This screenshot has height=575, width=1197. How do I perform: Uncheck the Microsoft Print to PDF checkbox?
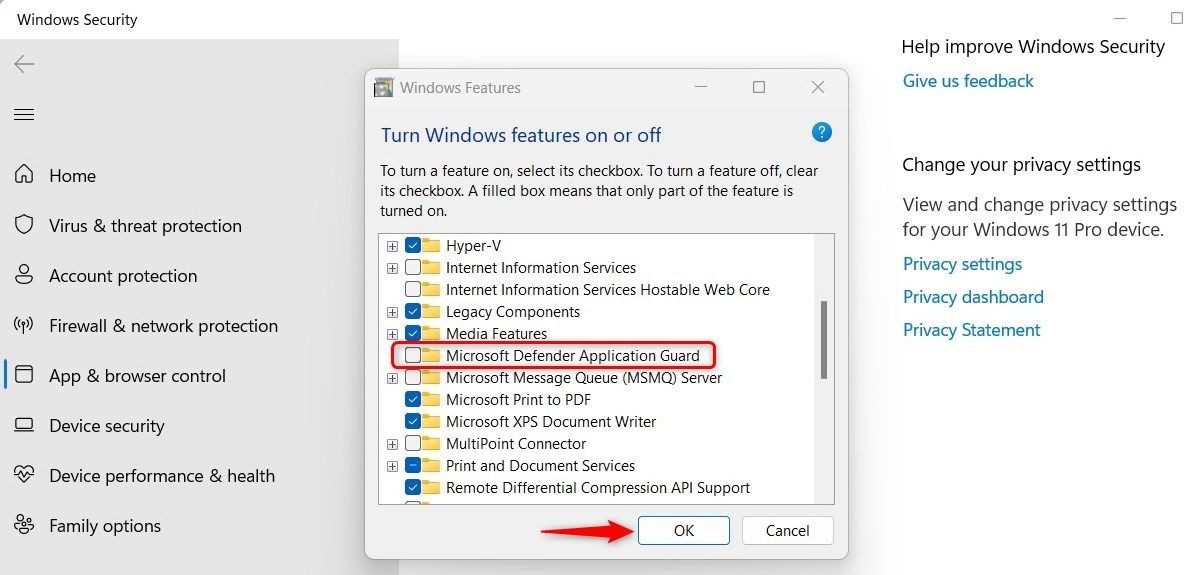click(412, 399)
